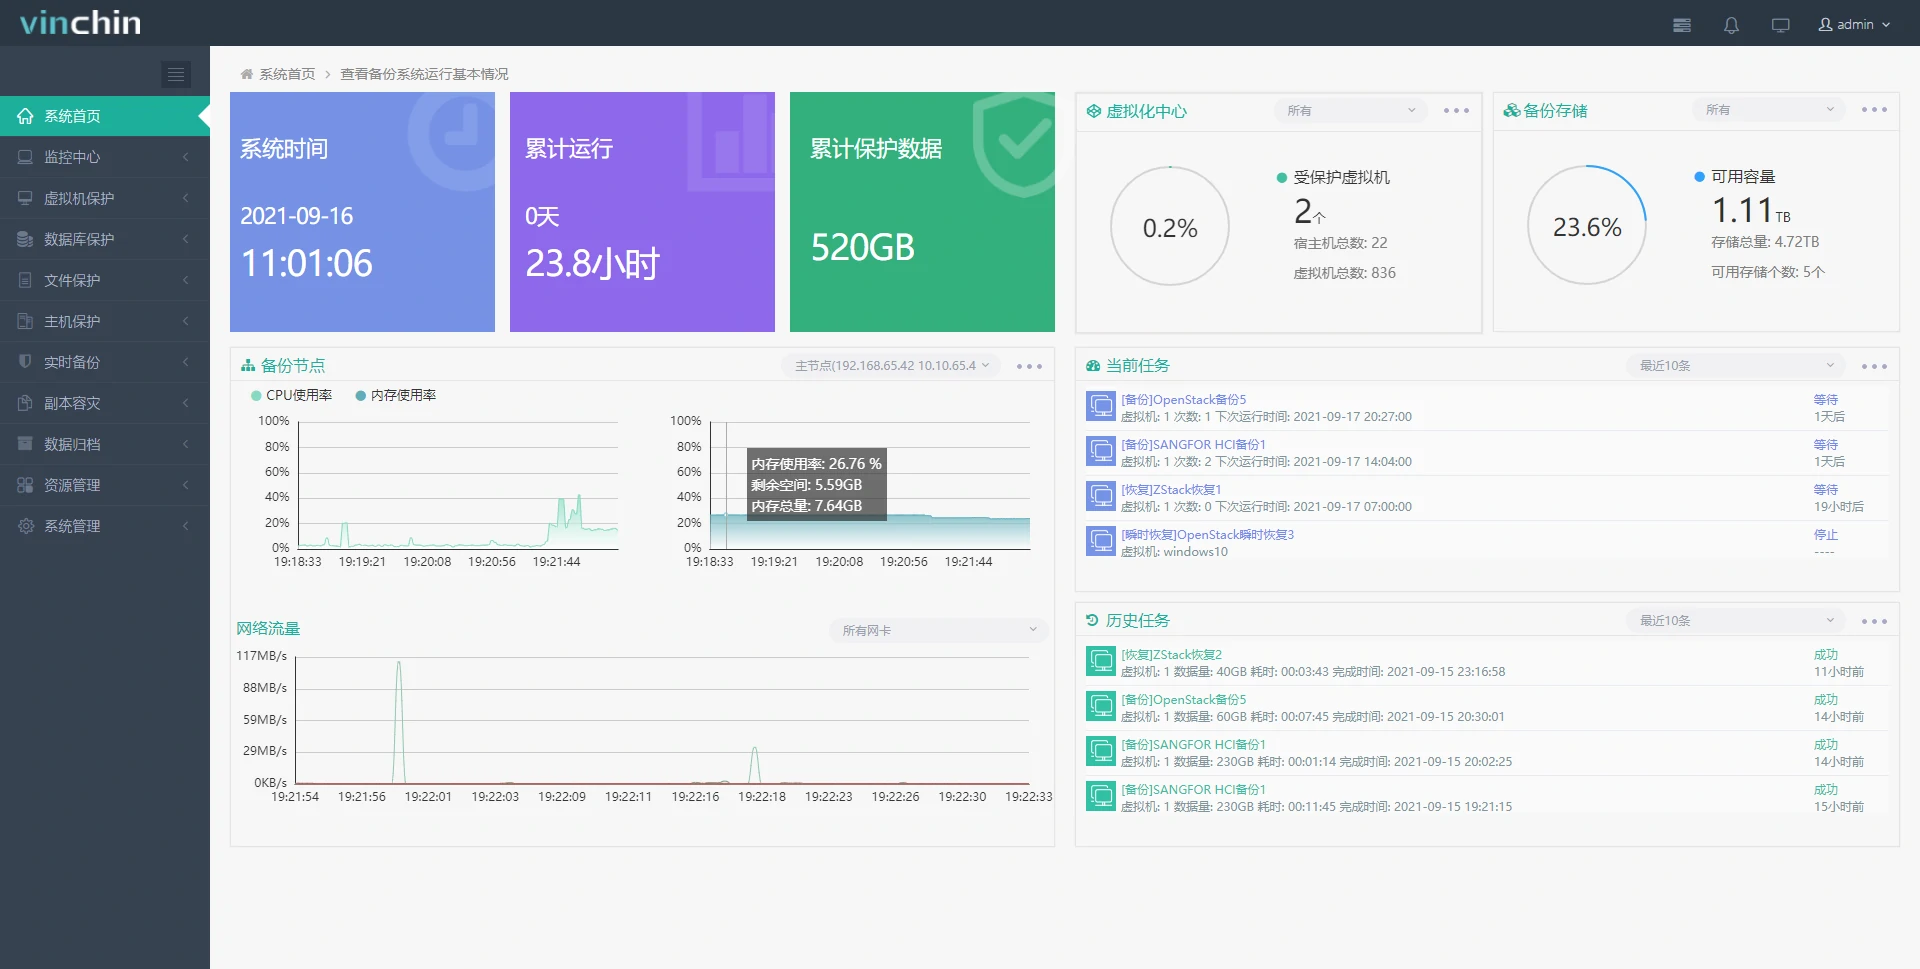Click text 虚拟机总数: 836
This screenshot has width=1920, height=969.
tap(1344, 273)
